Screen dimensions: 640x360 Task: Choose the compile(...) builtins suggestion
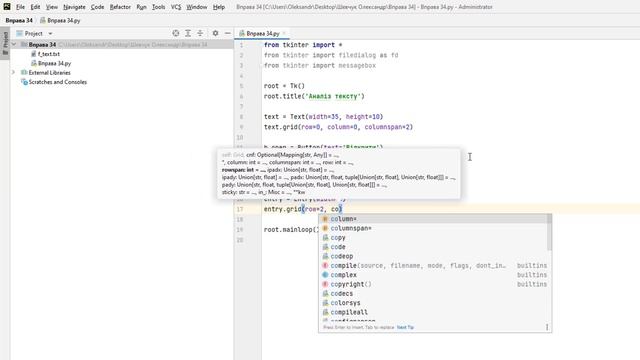[x=433, y=266]
